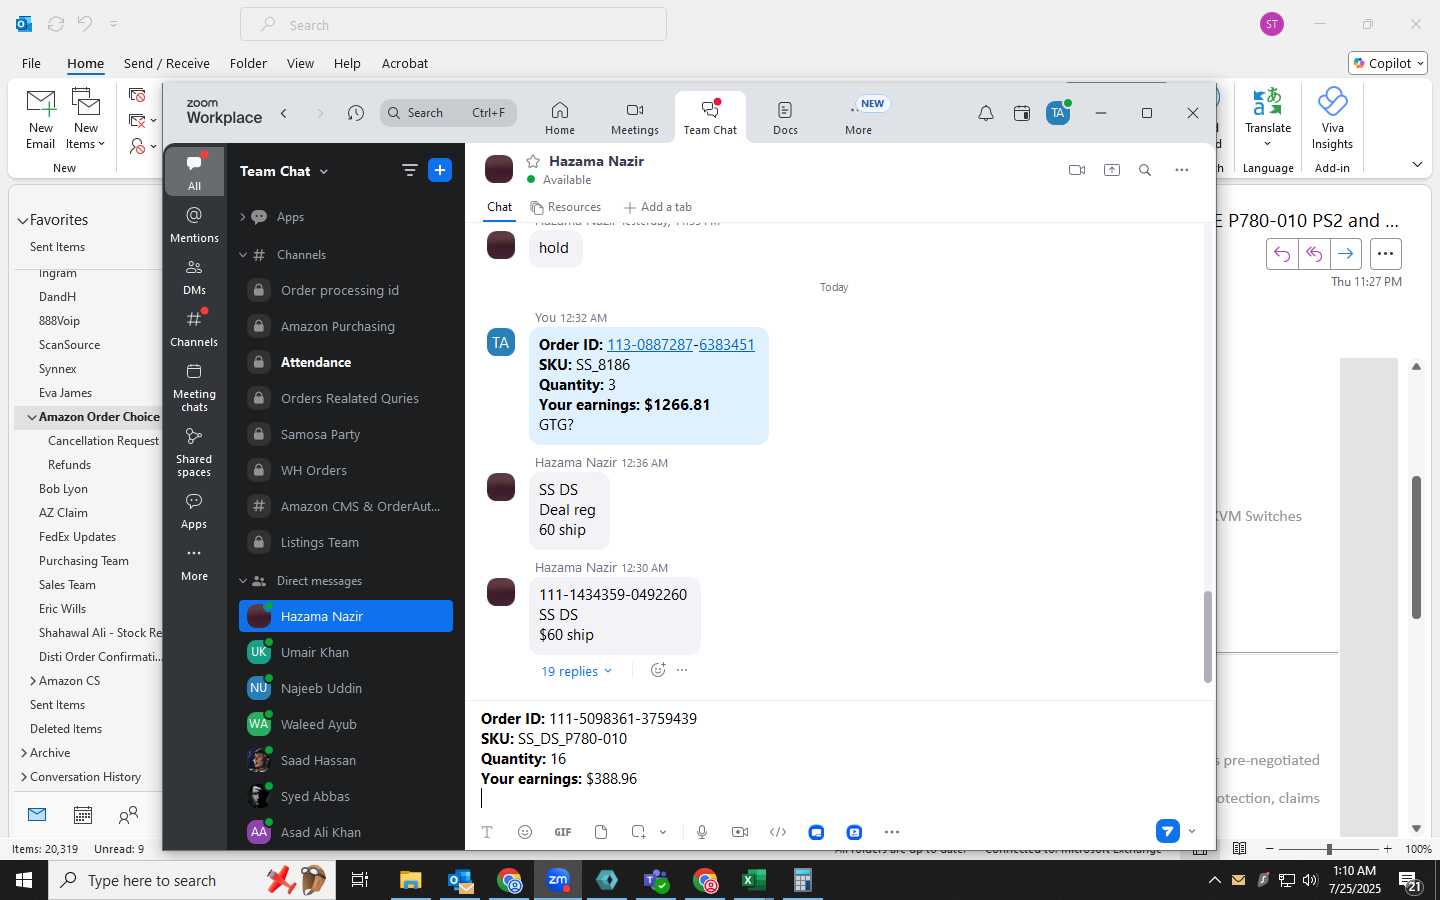Screen dimensions: 1440x900
Task: Open File Explorer from taskbar
Action: [x=411, y=881]
